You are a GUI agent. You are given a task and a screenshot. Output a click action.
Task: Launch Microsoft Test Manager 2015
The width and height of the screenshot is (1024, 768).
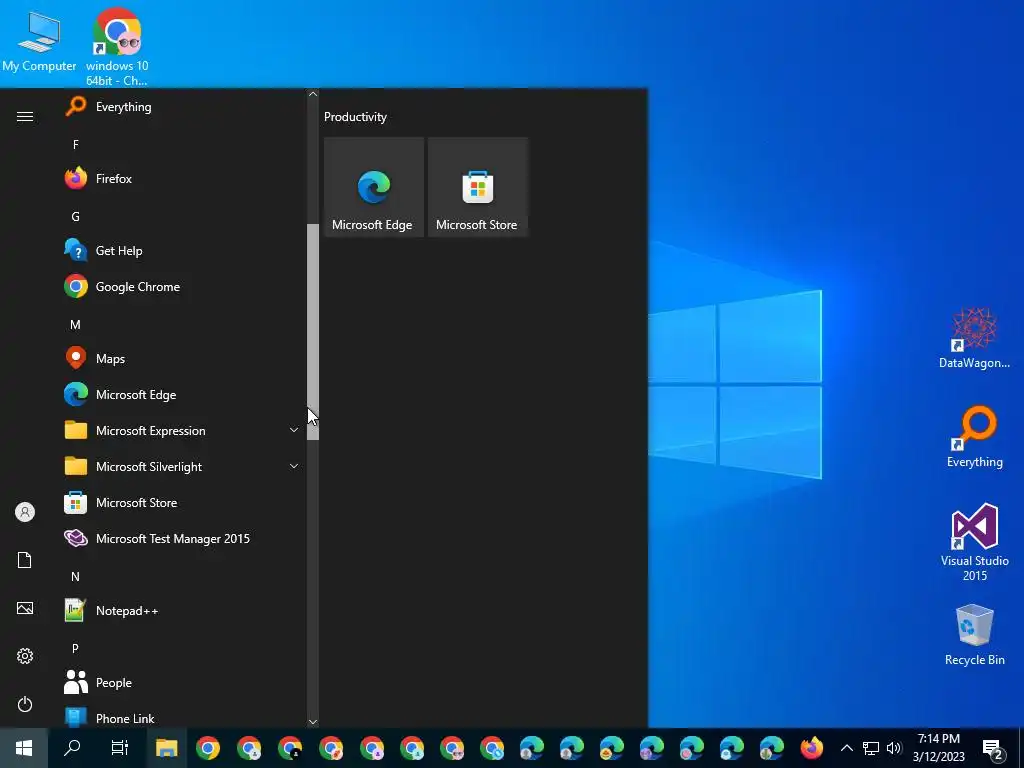click(181, 539)
